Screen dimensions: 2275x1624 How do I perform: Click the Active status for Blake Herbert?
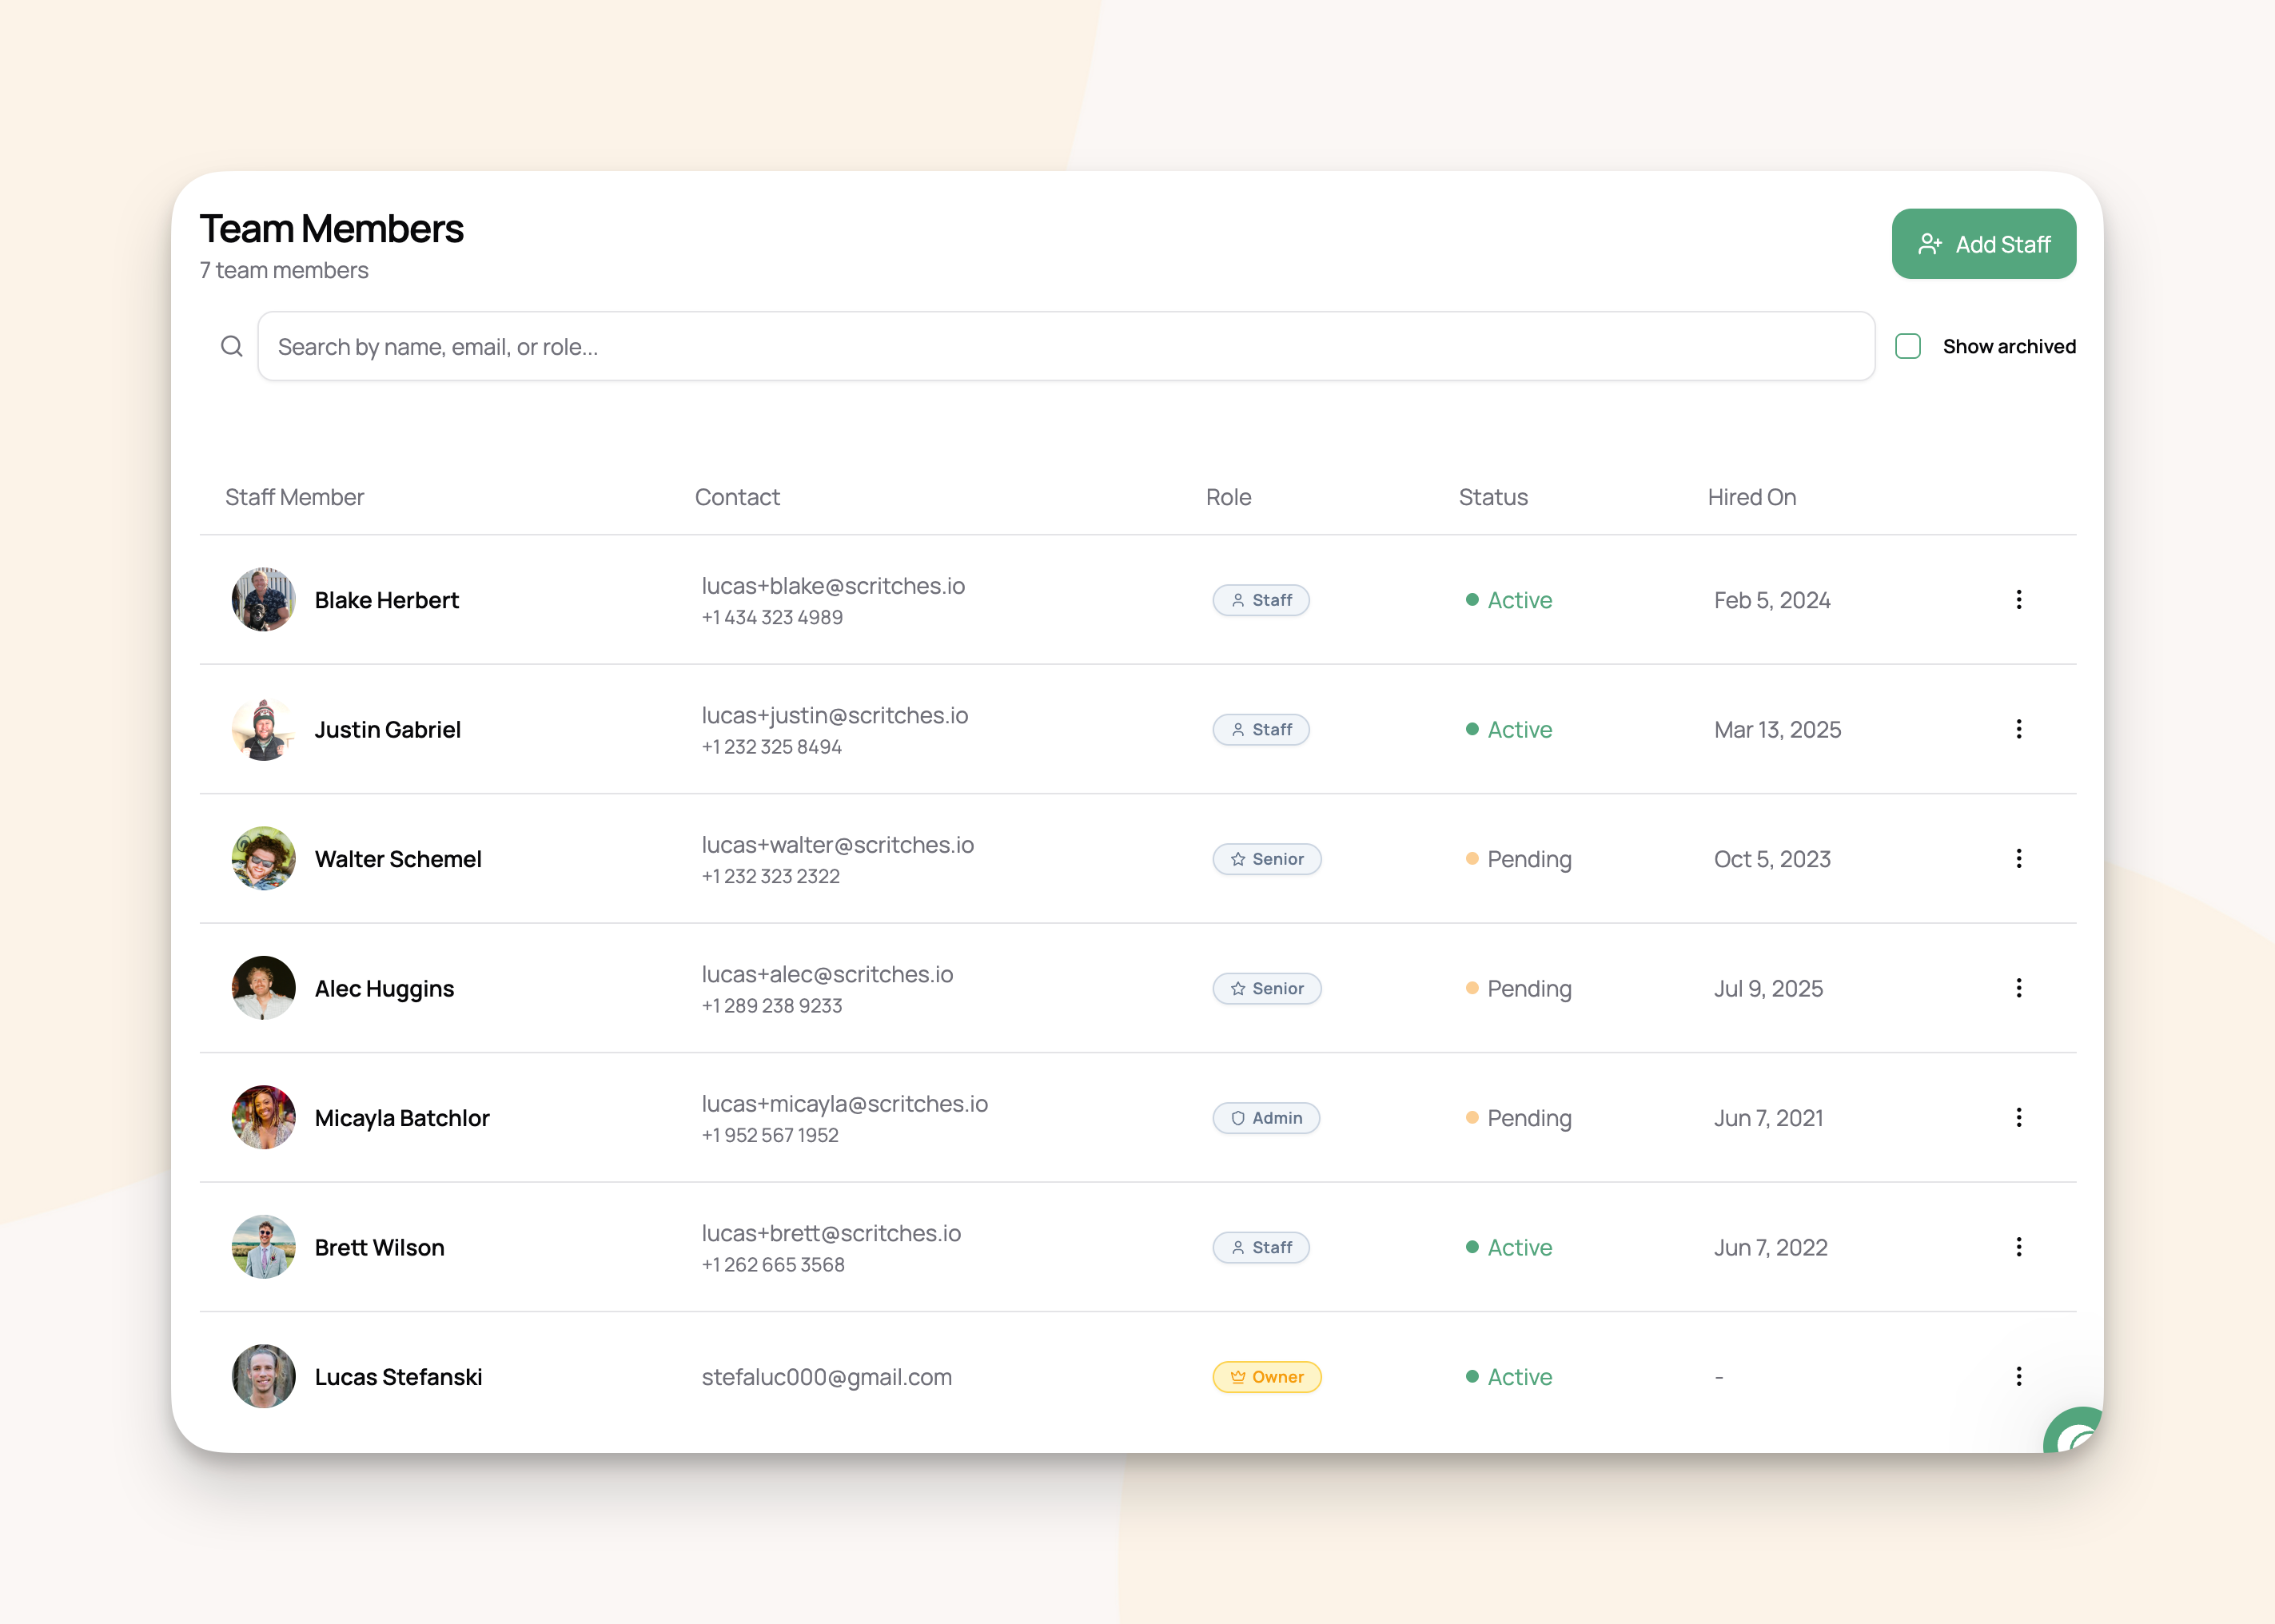(1508, 600)
